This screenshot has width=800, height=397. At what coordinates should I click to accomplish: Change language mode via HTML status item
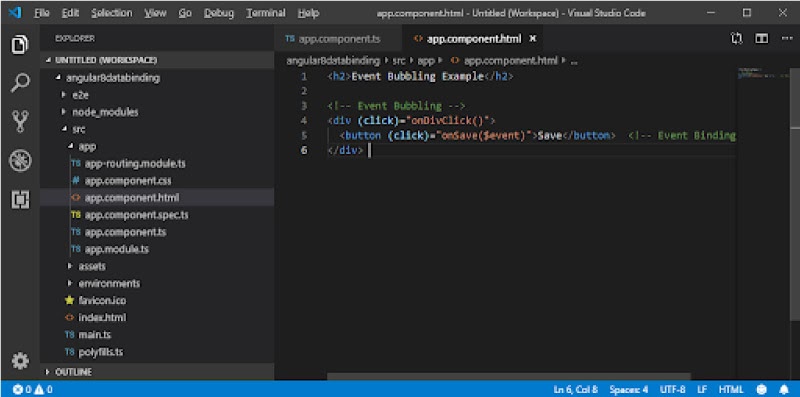click(x=731, y=389)
